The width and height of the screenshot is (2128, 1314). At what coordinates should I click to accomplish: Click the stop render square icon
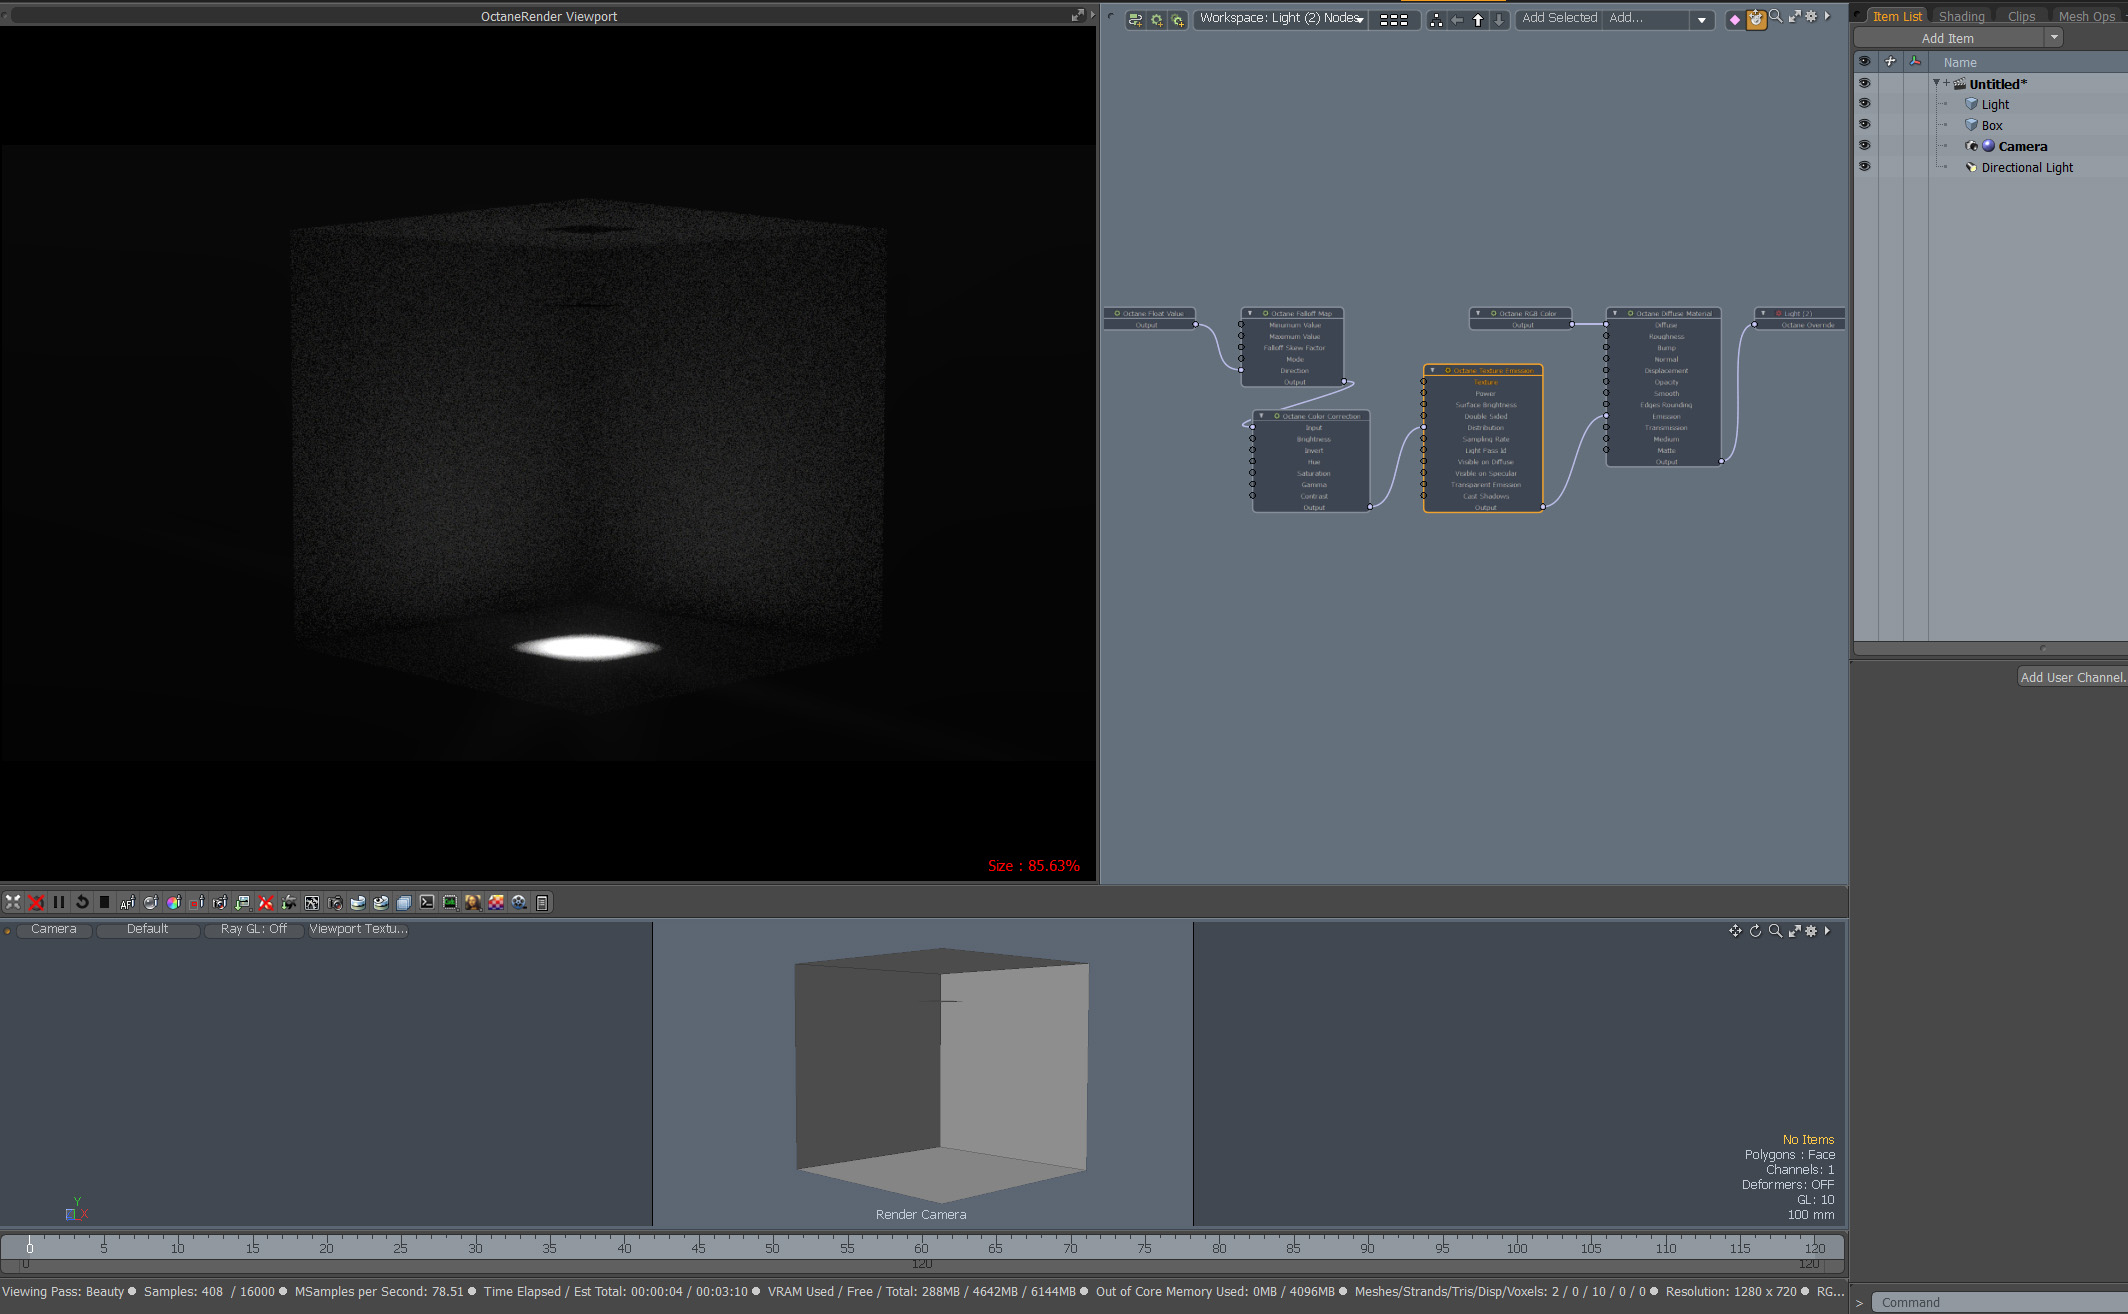tap(104, 902)
